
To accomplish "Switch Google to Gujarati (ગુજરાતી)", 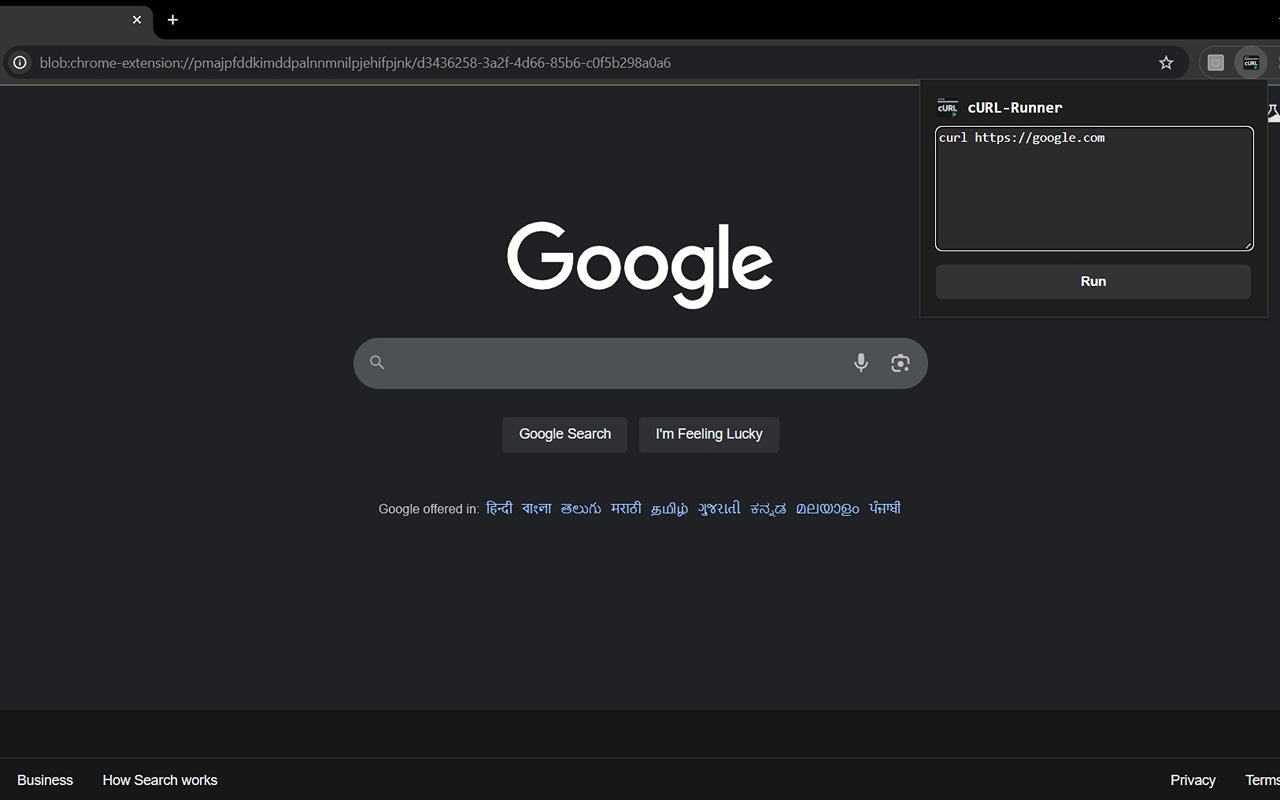I will [x=720, y=509].
